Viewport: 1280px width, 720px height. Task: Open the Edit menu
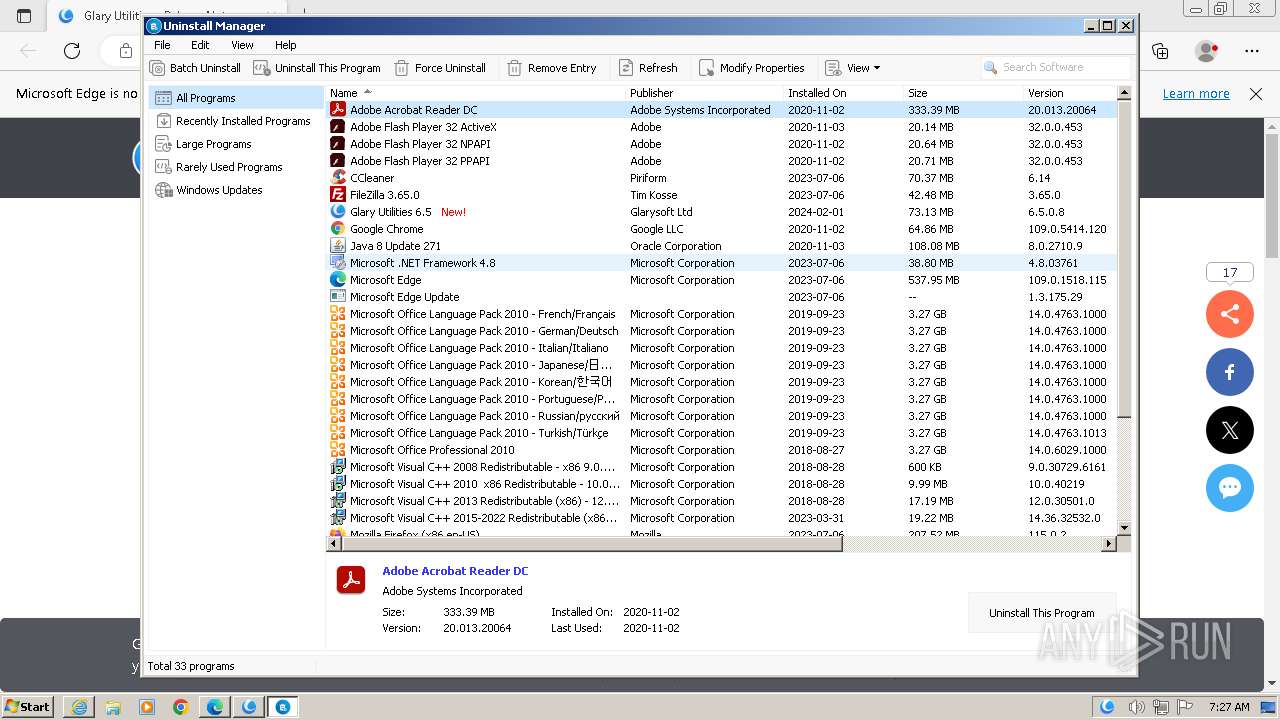[x=200, y=45]
